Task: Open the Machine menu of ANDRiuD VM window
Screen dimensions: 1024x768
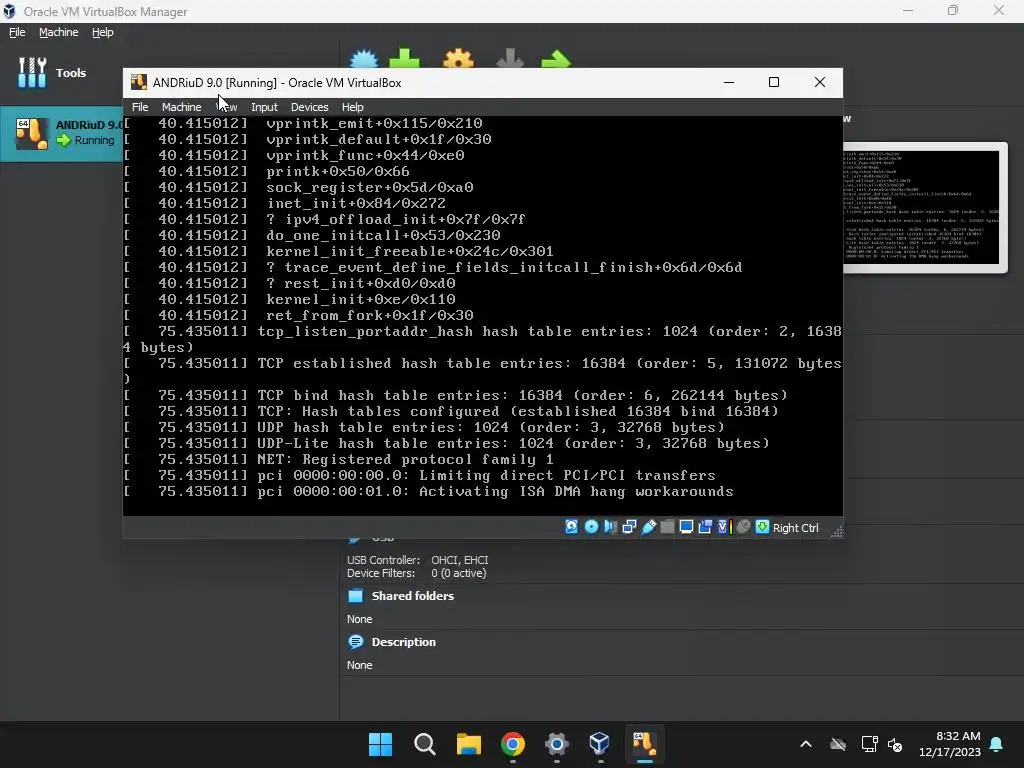Action: tap(182, 107)
